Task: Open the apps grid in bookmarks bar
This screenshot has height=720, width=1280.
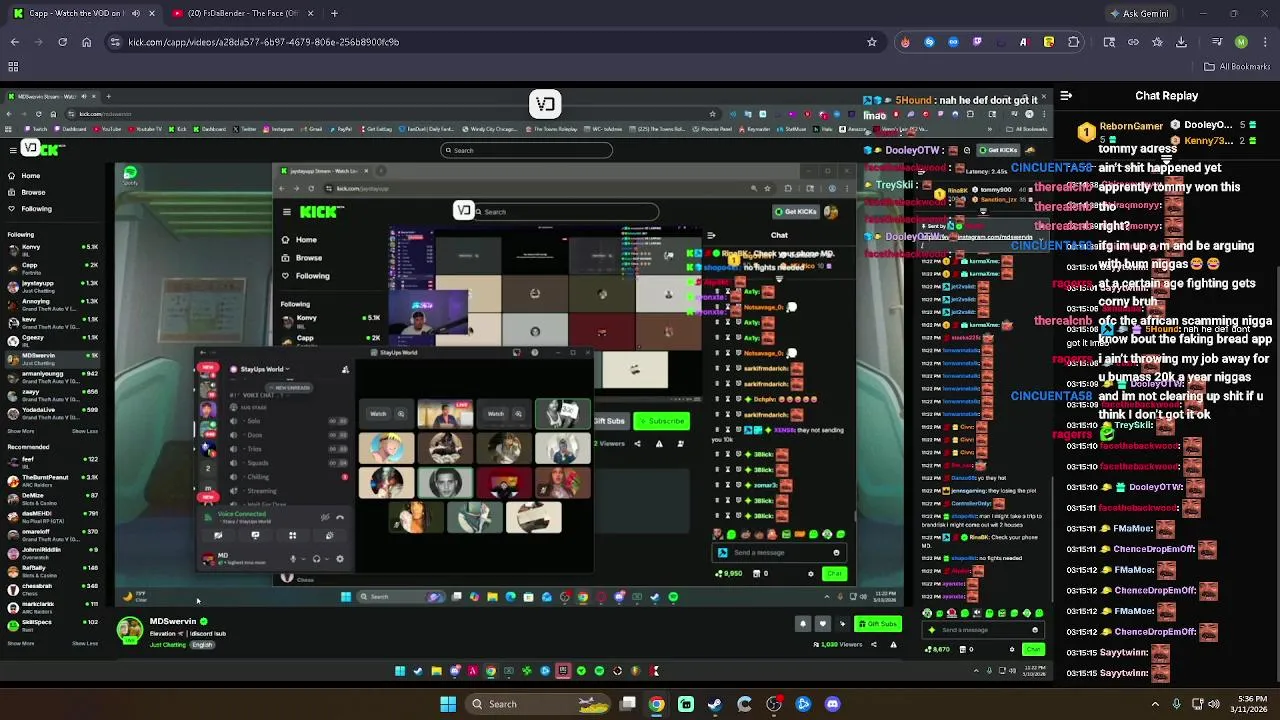Action: [13, 67]
